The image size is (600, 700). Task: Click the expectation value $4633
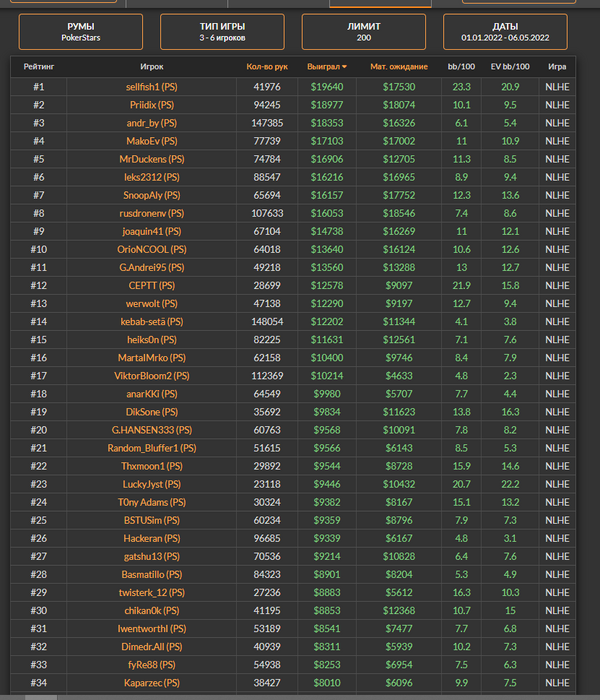[399, 376]
